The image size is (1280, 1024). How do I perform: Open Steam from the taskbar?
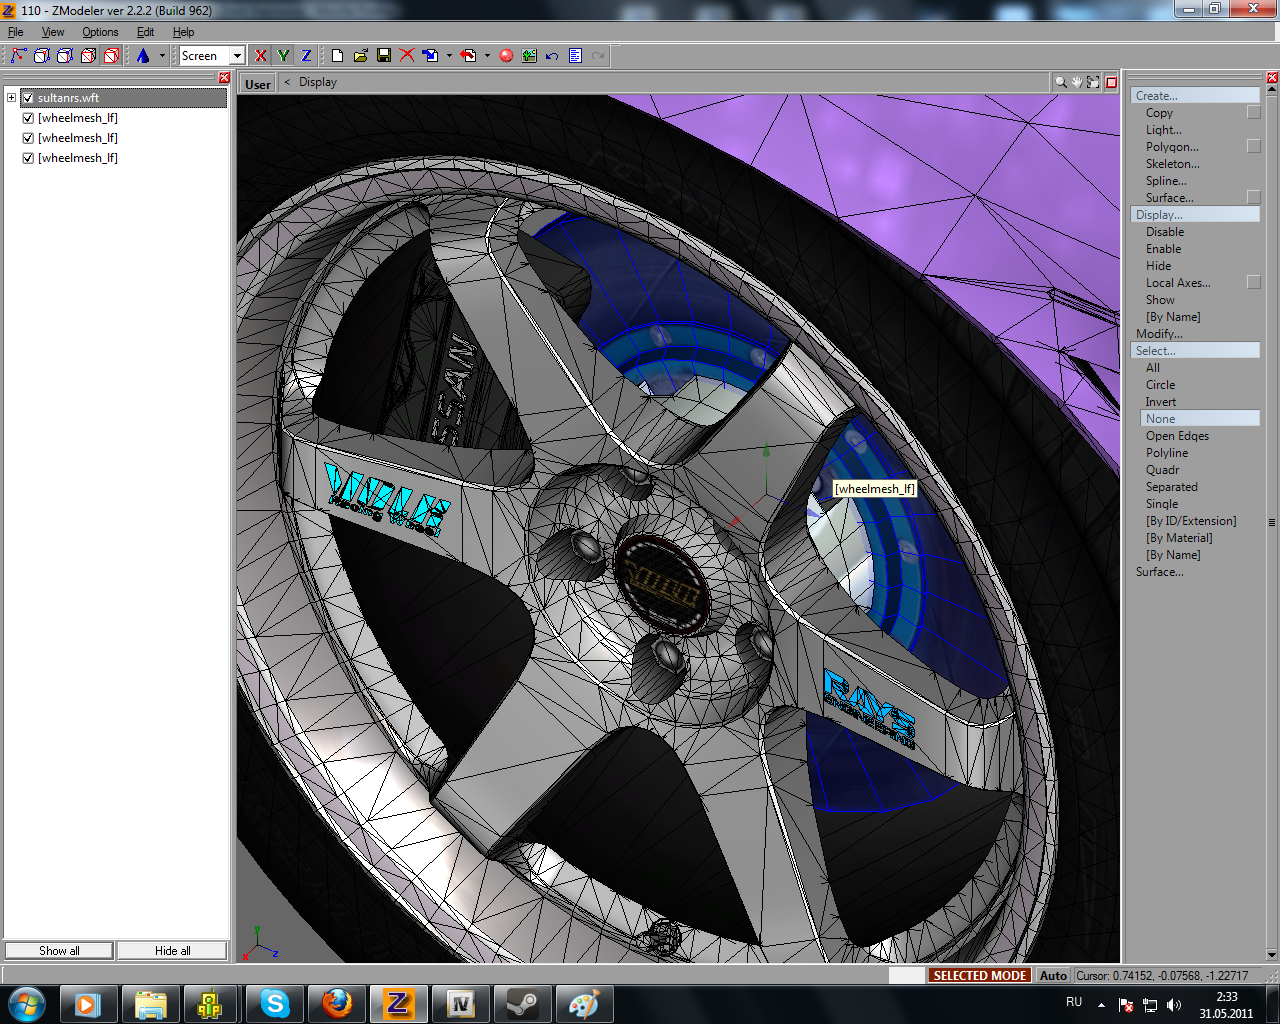[x=523, y=1004]
